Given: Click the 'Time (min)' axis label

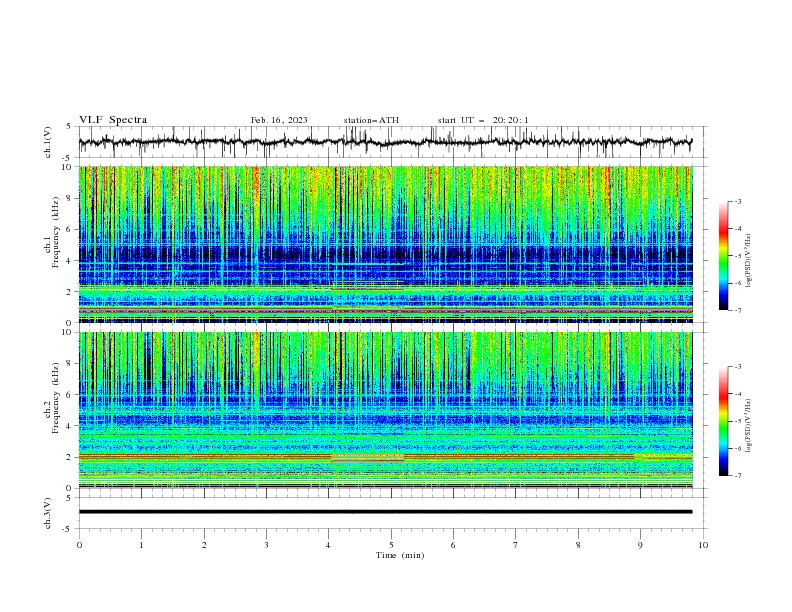Looking at the screenshot, I should 400,555.
